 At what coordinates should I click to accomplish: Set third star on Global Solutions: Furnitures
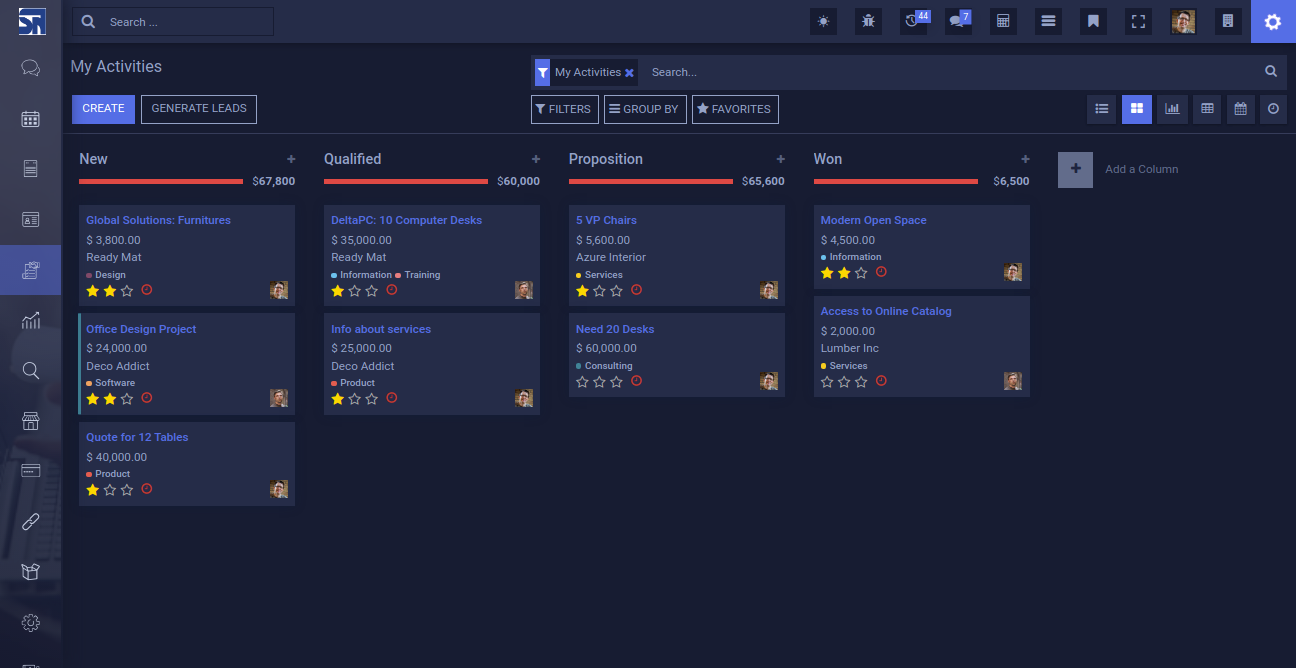[127, 291]
